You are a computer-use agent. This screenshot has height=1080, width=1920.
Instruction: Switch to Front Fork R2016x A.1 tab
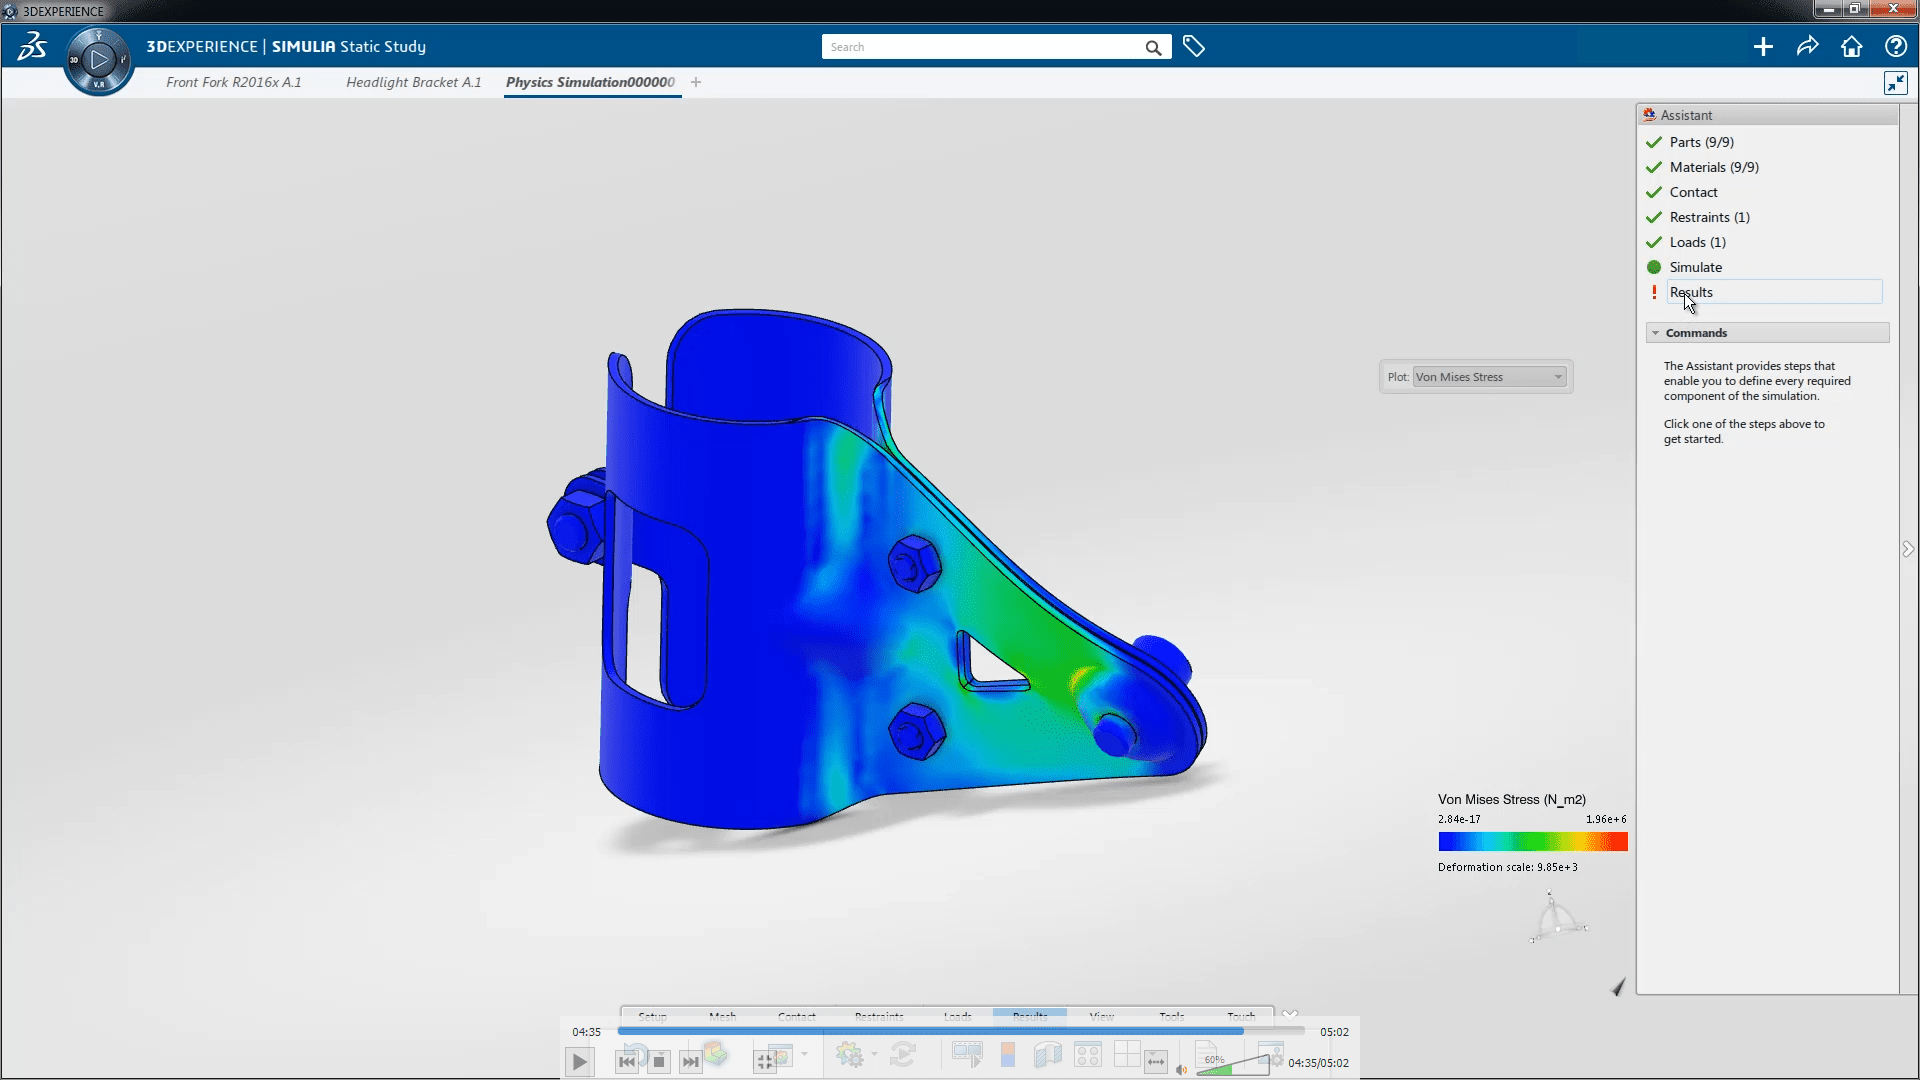click(x=233, y=82)
